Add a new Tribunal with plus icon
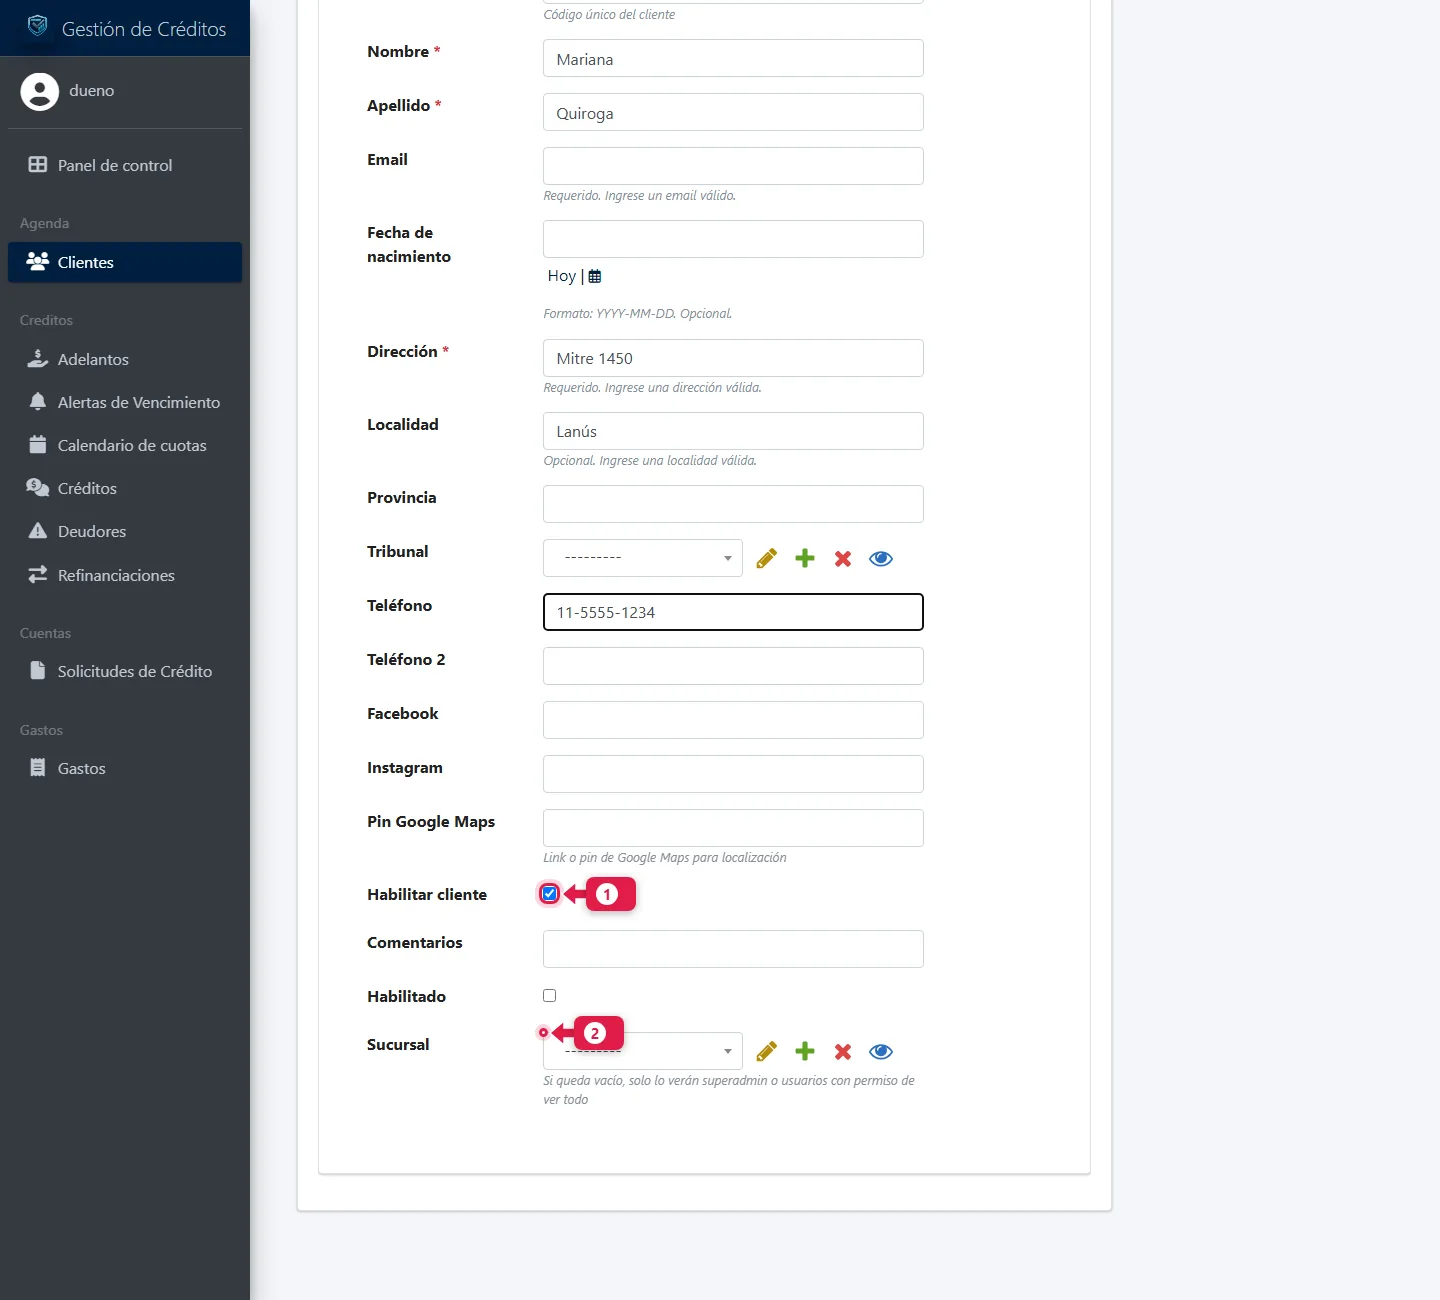This screenshot has height=1300, width=1440. click(x=805, y=558)
